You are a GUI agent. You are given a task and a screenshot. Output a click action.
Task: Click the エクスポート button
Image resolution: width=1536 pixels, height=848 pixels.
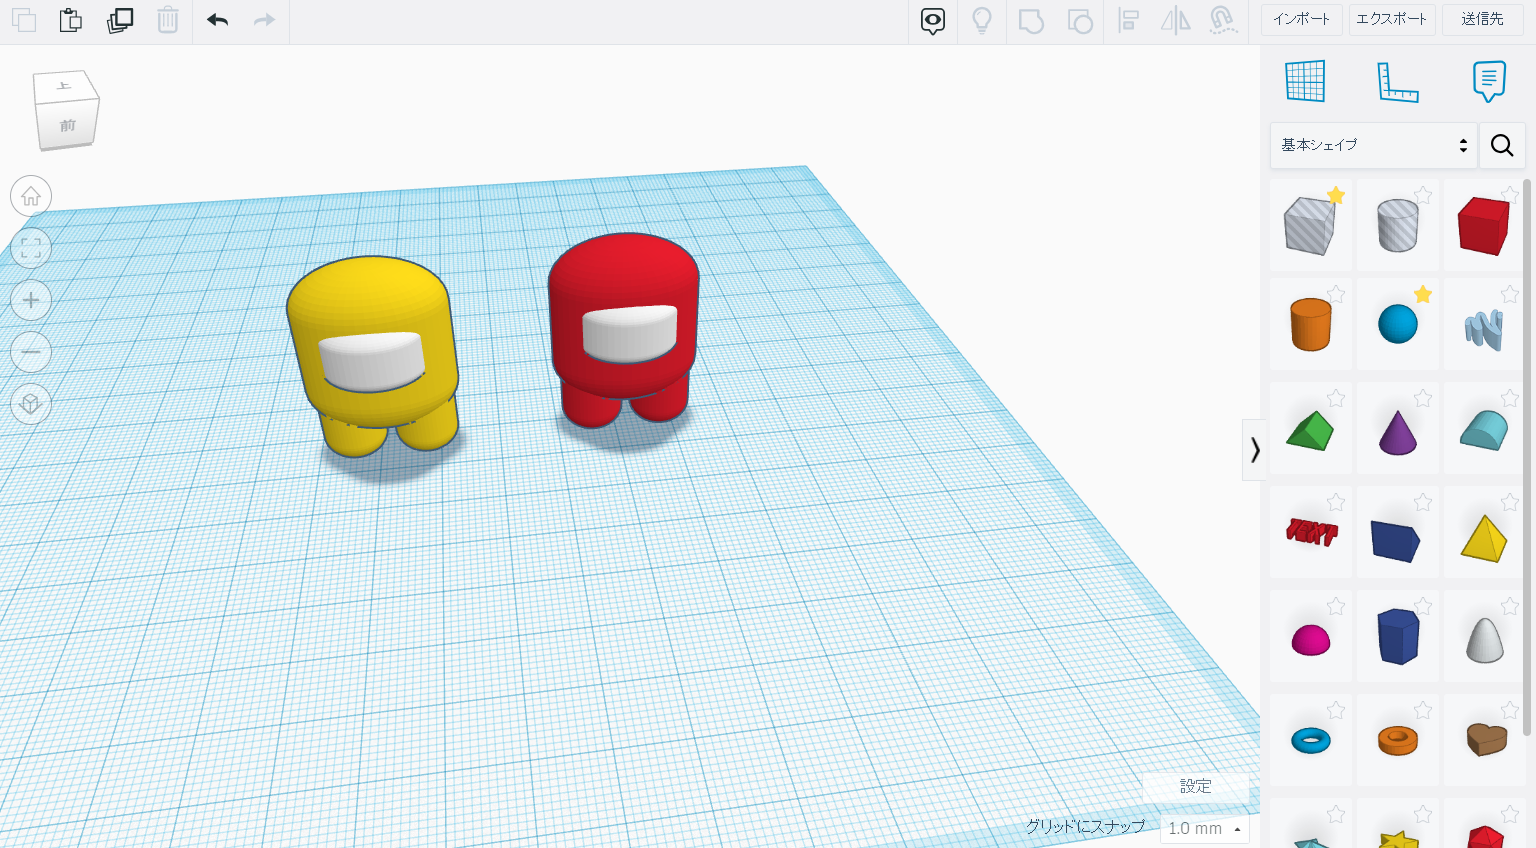pos(1391,19)
